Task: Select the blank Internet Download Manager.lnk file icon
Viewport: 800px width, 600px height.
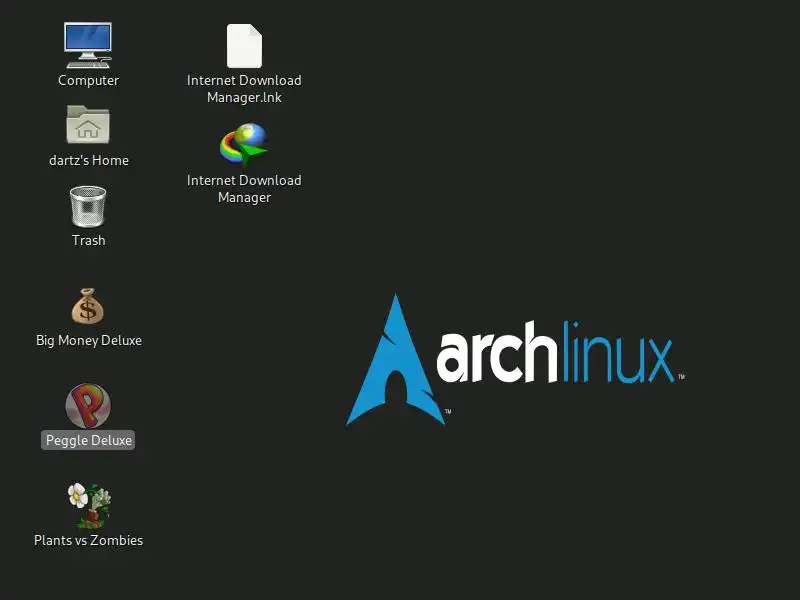Action: coord(244,46)
